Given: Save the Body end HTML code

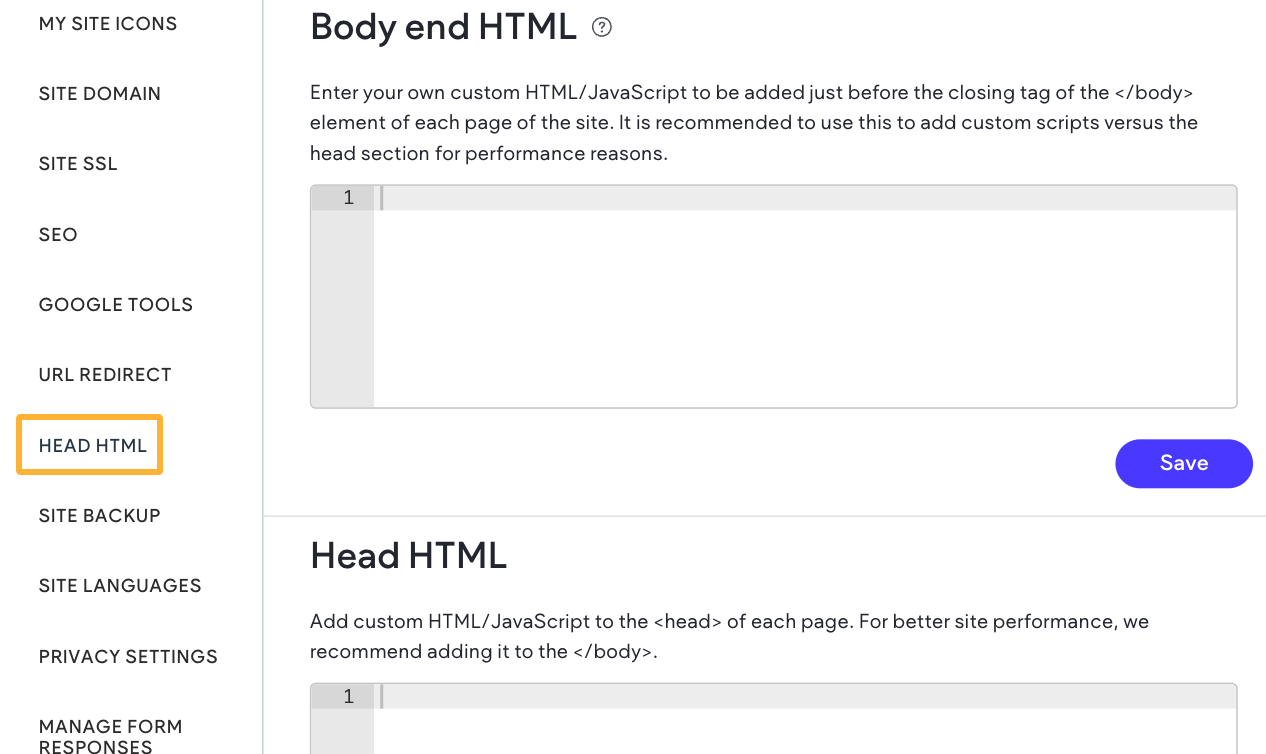Looking at the screenshot, I should (1183, 463).
